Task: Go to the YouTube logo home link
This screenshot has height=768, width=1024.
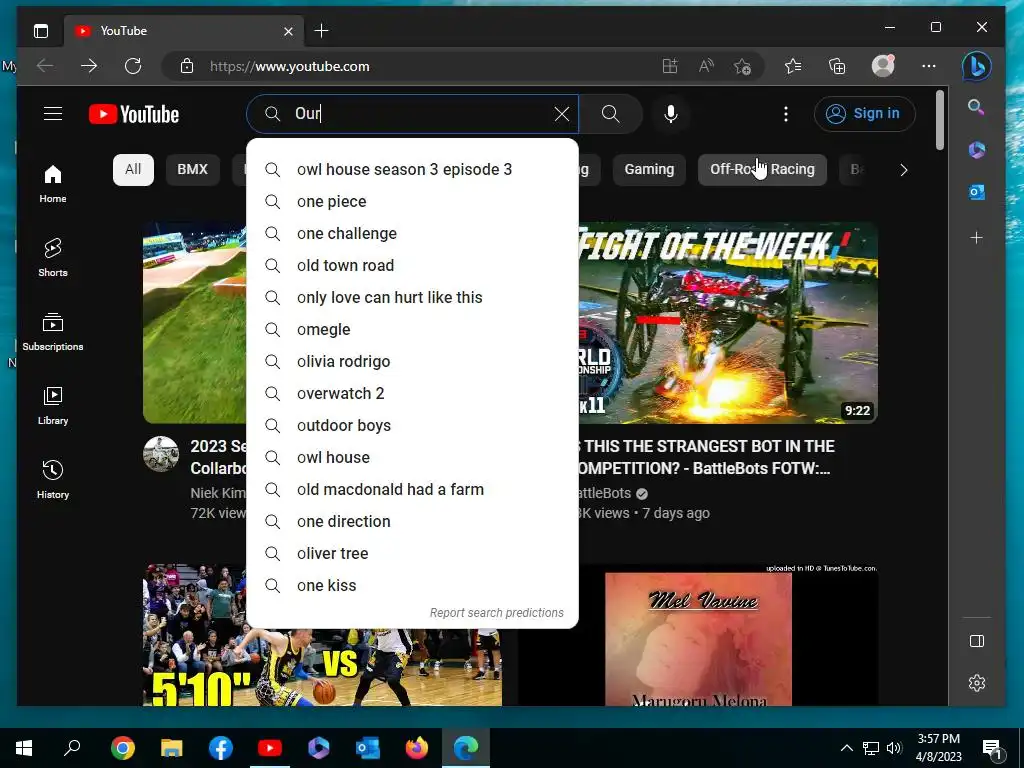Action: pos(134,114)
